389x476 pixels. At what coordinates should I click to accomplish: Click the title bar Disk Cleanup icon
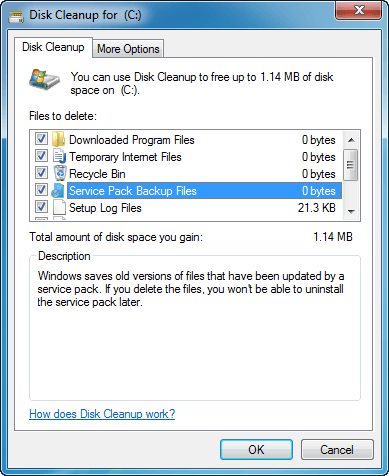click(x=16, y=16)
